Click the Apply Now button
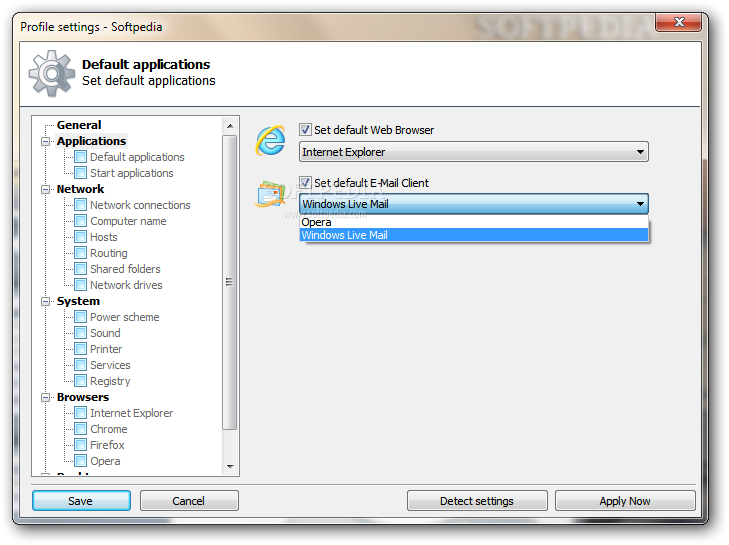The width and height of the screenshot is (729, 545). point(625,501)
